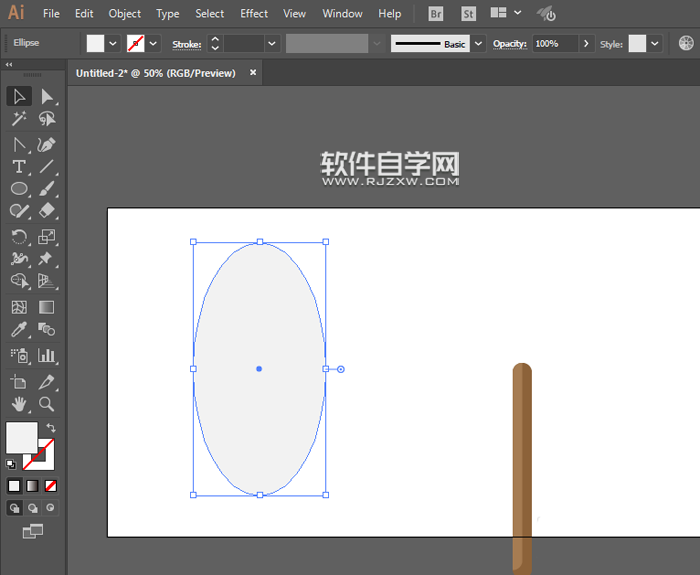Select the Magic Wand tool
The image size is (700, 575).
[19, 119]
